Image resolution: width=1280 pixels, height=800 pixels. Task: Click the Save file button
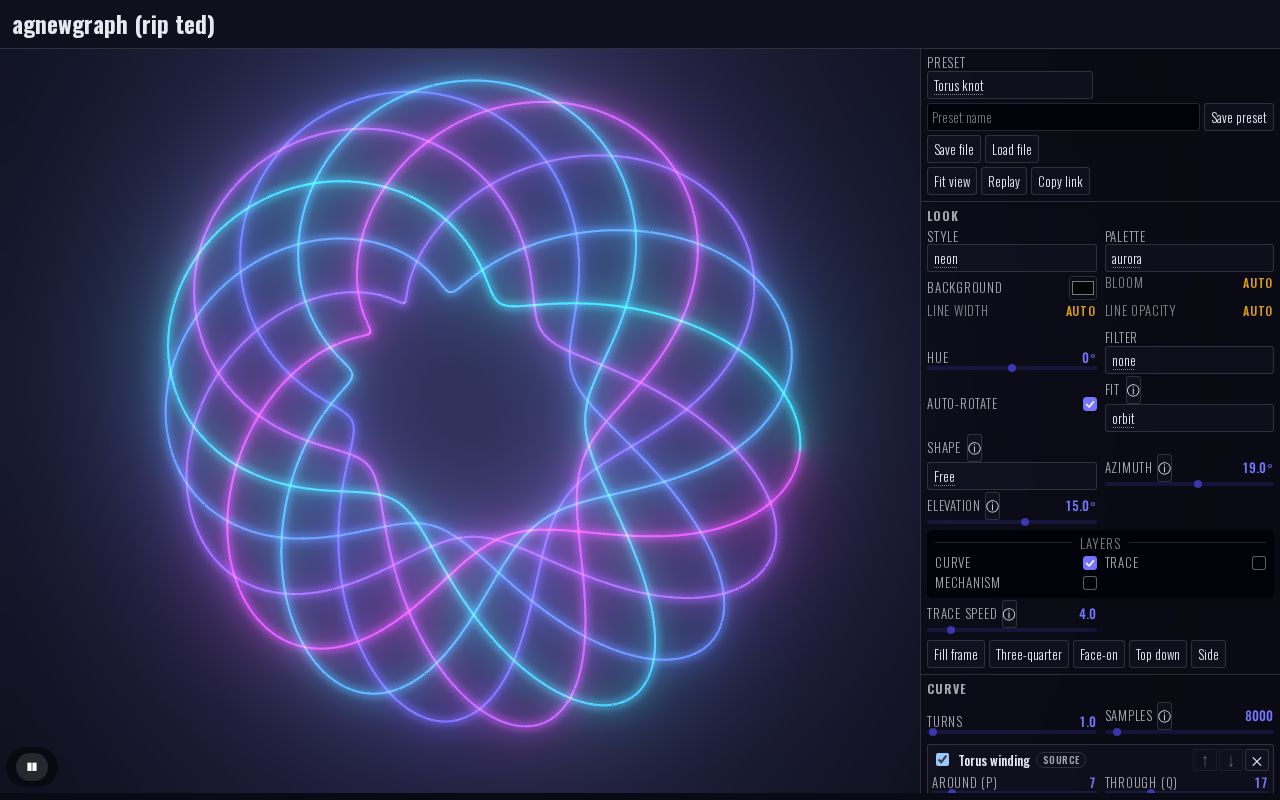tap(954, 149)
